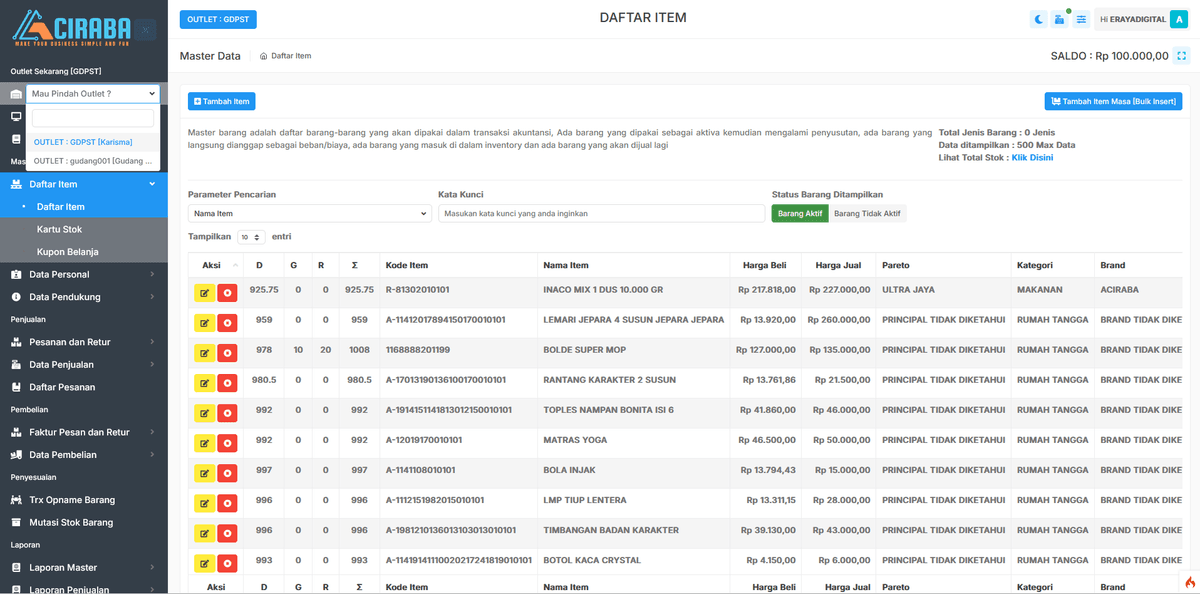Open the calendar icon in header
Screen dimensions: 1200x594
coord(1060,19)
